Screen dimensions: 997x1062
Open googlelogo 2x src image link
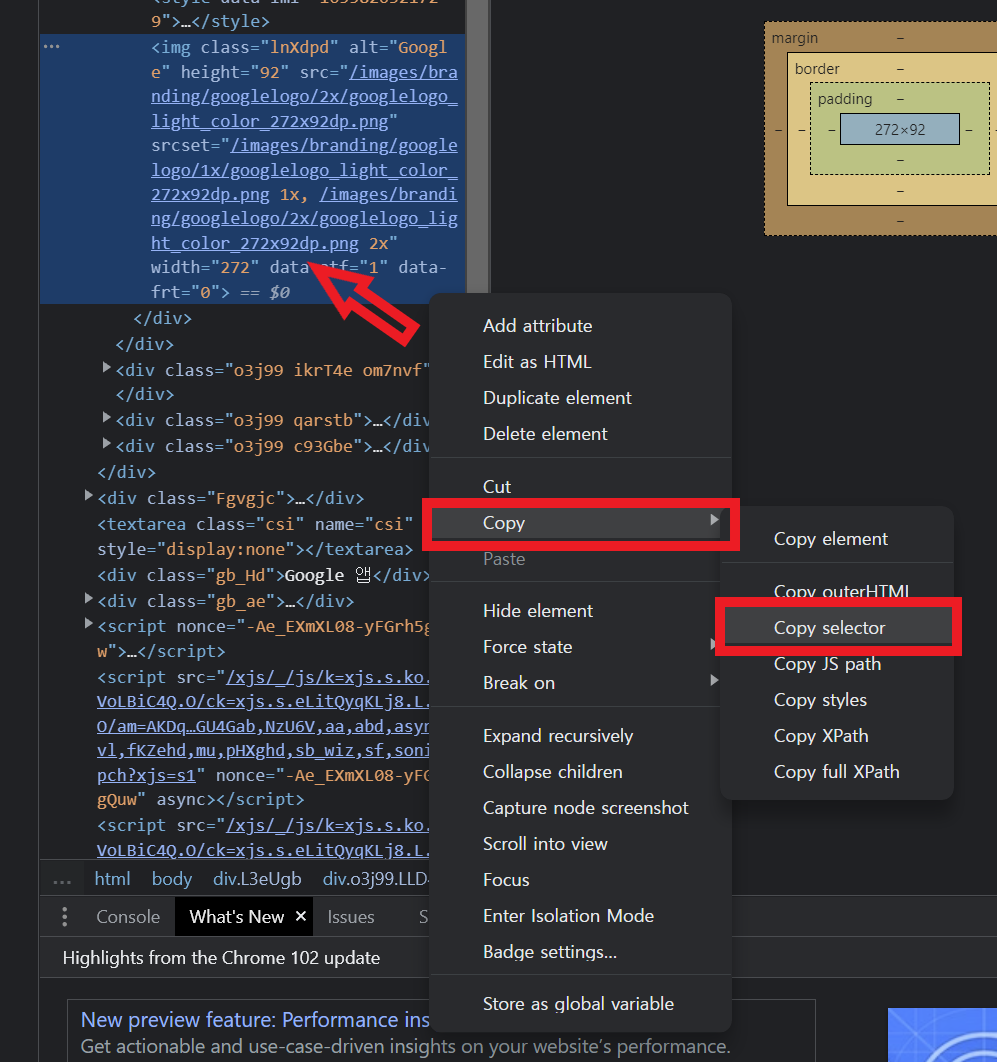pyautogui.click(x=304, y=97)
